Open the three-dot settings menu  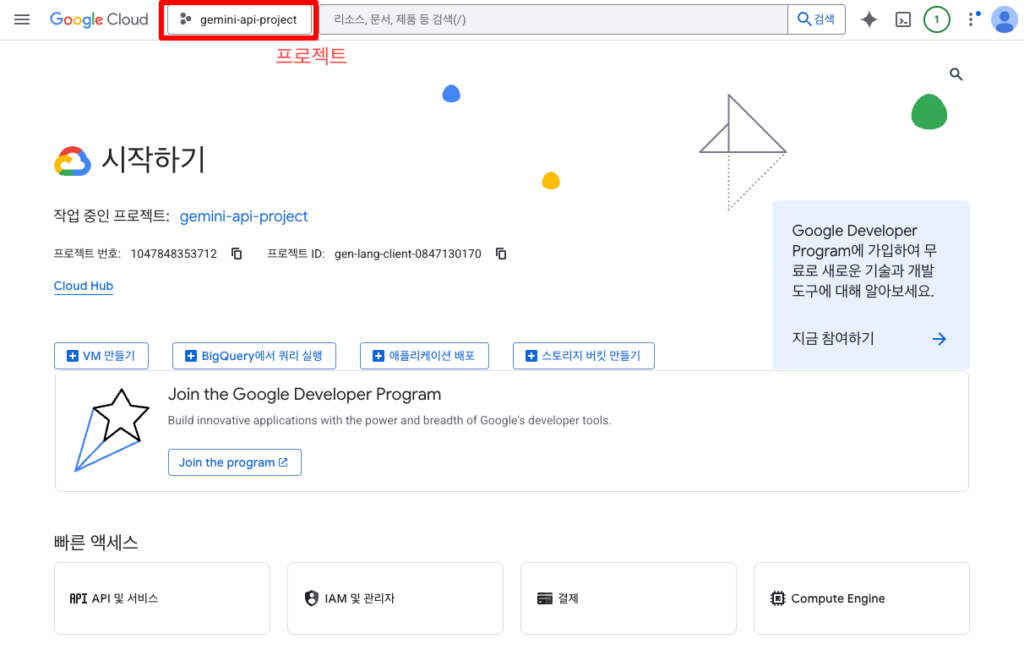[x=971, y=20]
